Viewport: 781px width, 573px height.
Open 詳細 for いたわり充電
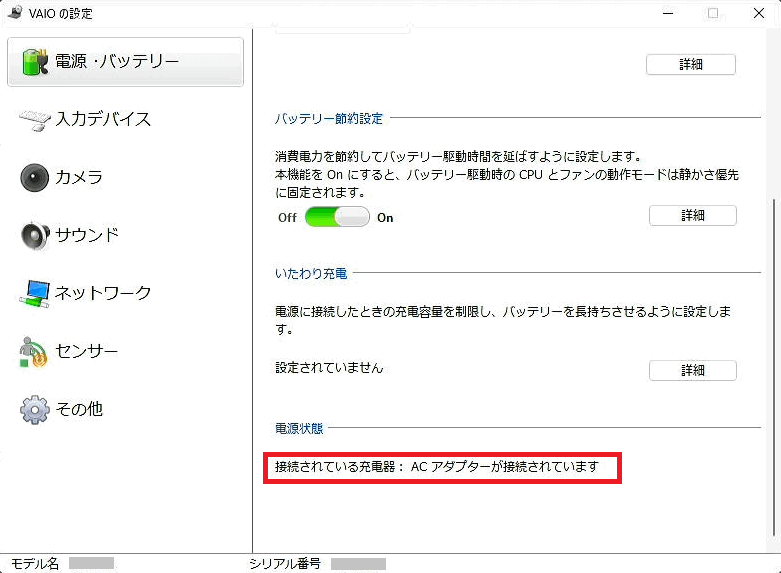tap(692, 370)
